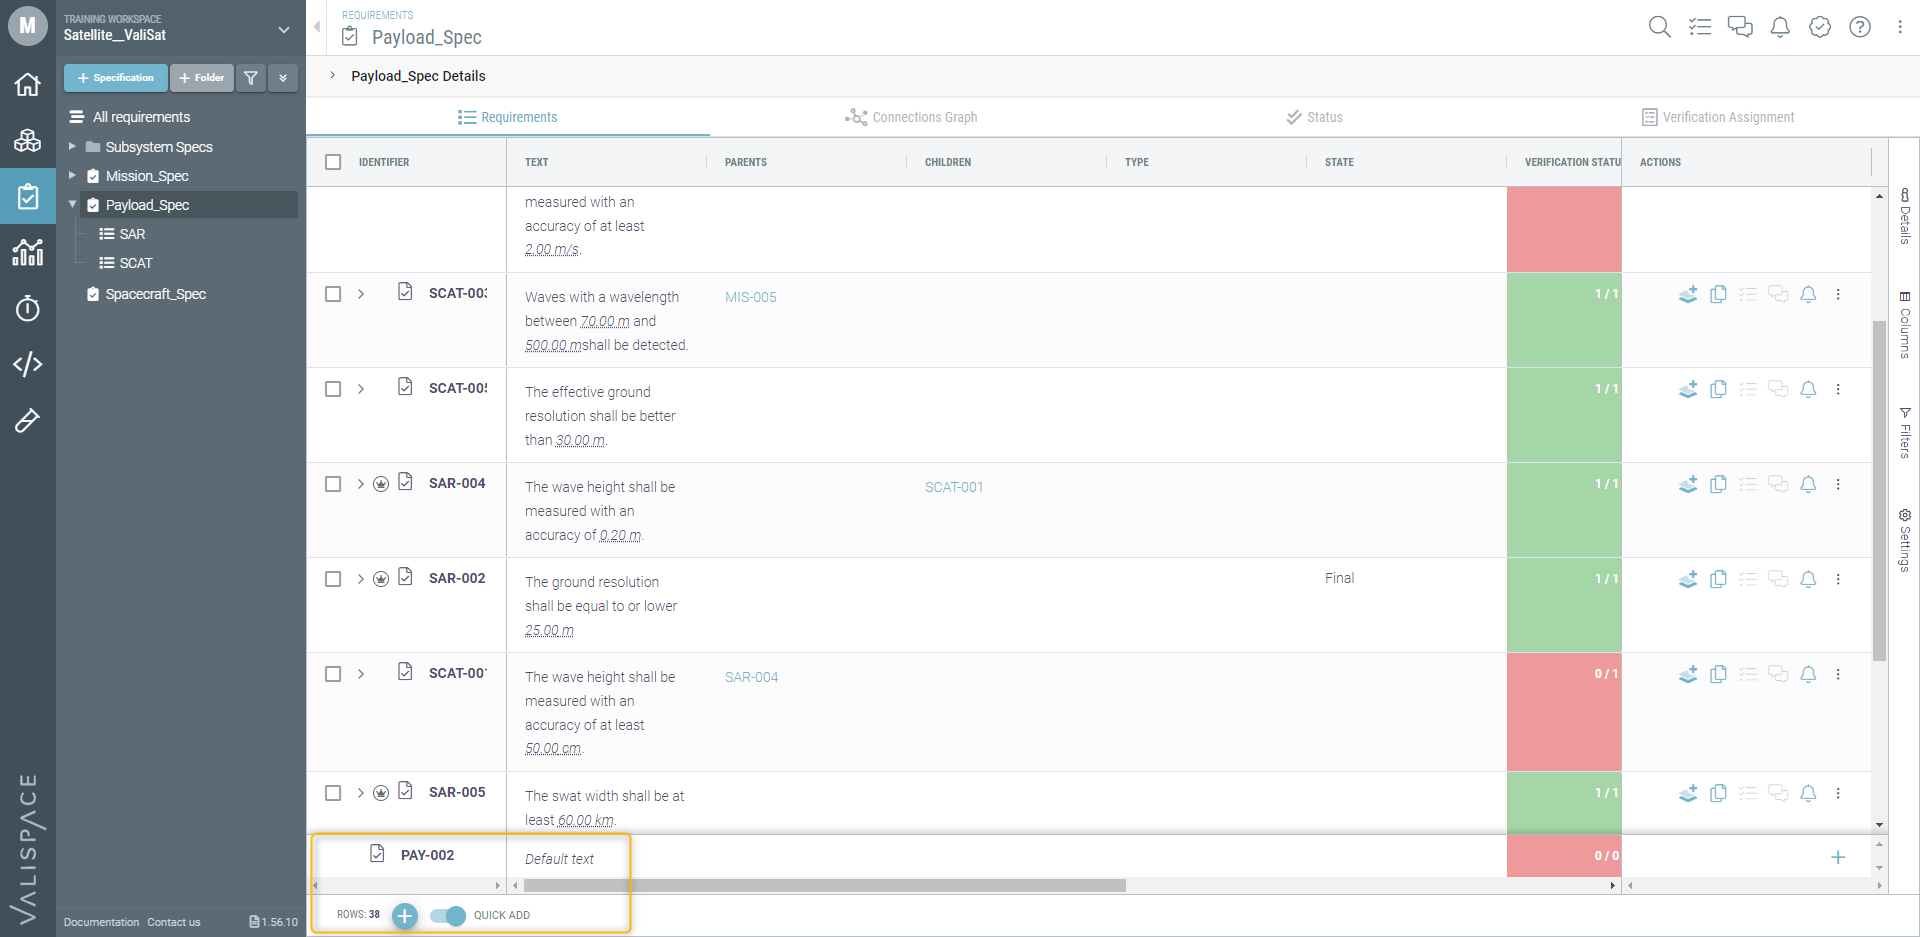Check the SAR-004 row checkbox
This screenshot has height=937, width=1920.
click(x=333, y=484)
